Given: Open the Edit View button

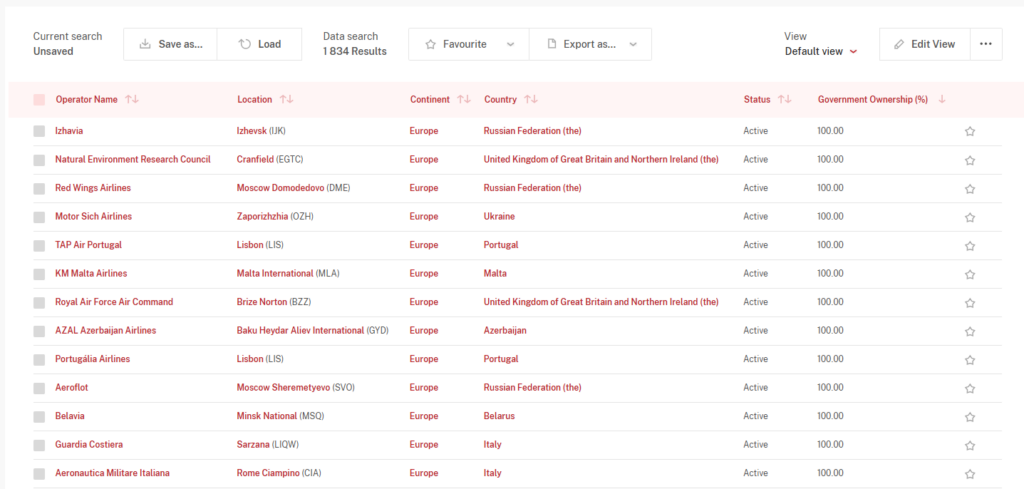Looking at the screenshot, I should tap(925, 44).
